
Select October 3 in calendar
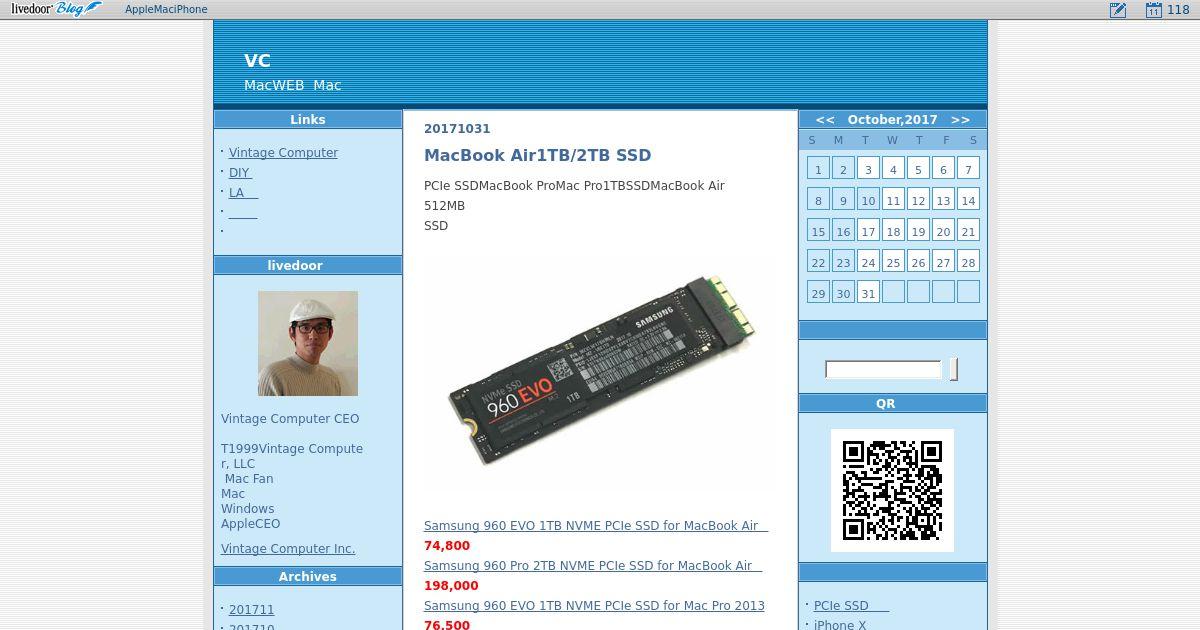click(868, 169)
